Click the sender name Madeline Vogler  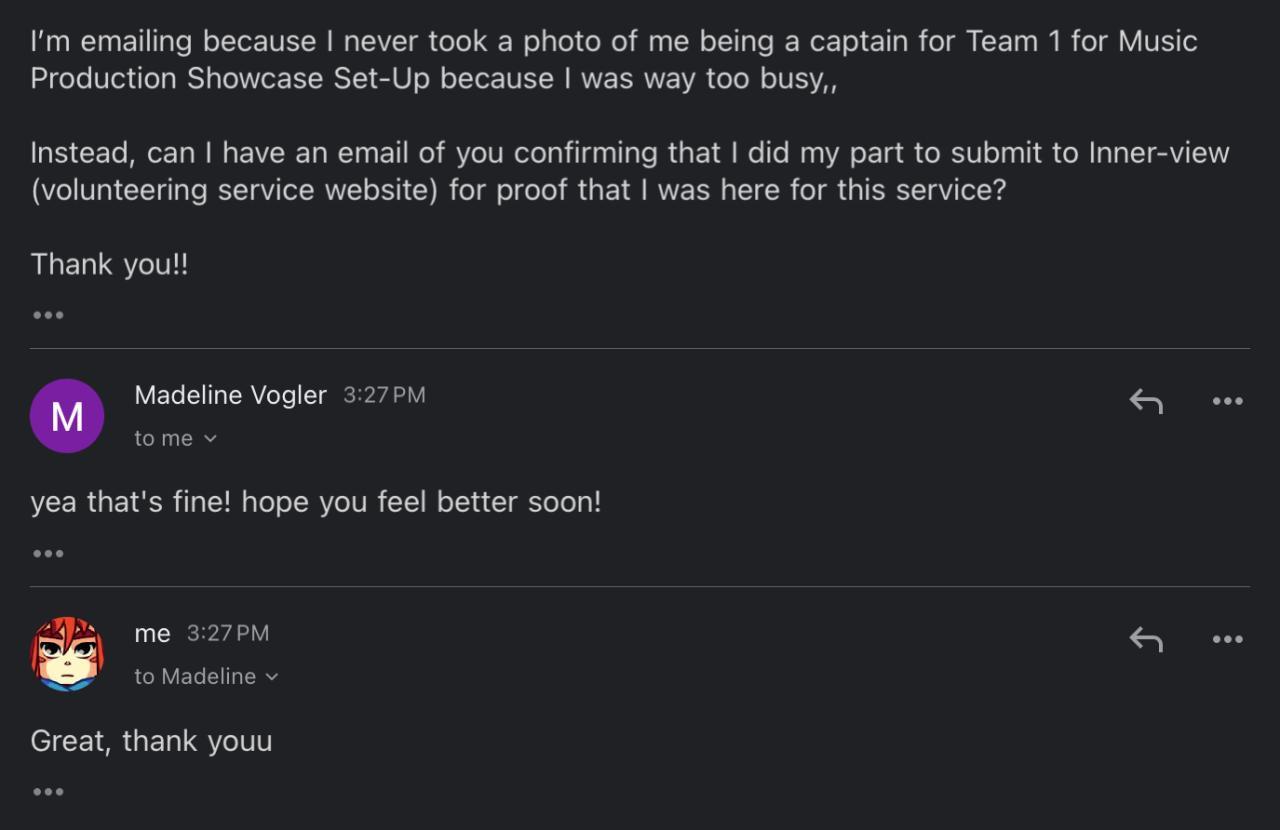[x=230, y=395]
